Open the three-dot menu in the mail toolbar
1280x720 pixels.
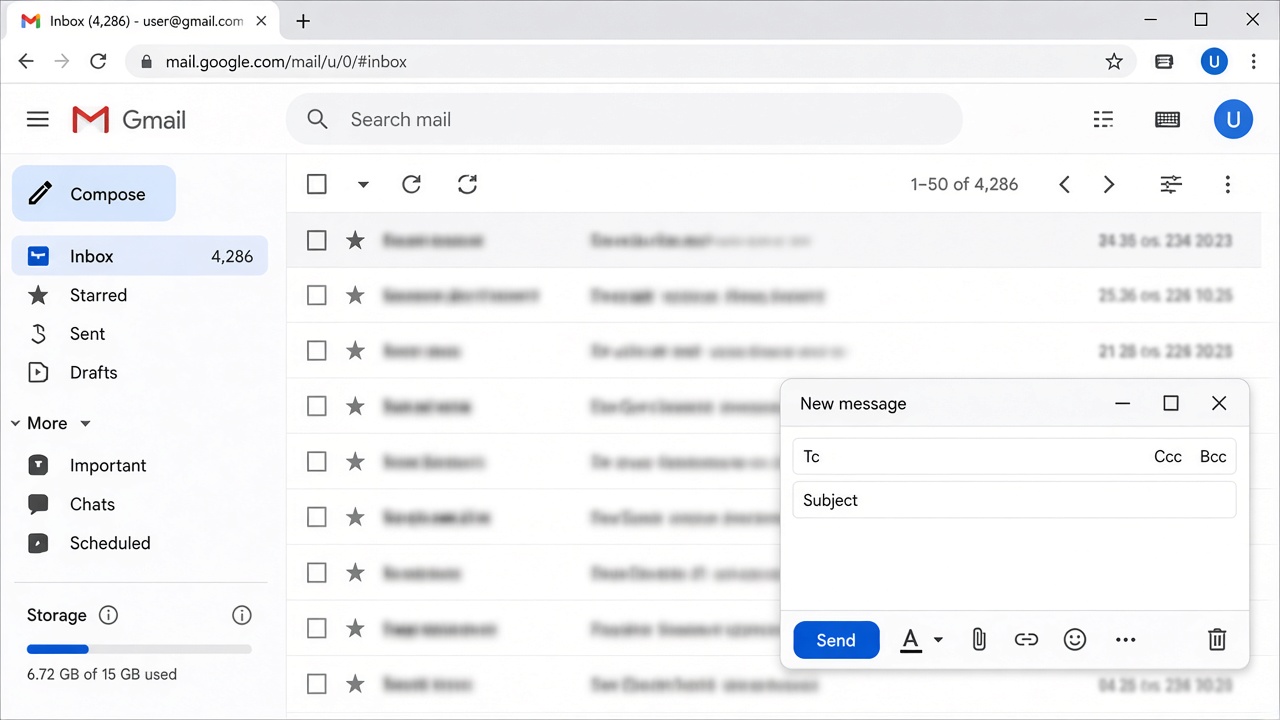coord(1227,184)
